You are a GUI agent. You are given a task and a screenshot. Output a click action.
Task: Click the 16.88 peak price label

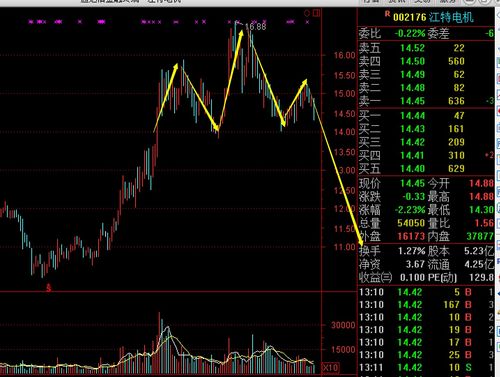256,27
